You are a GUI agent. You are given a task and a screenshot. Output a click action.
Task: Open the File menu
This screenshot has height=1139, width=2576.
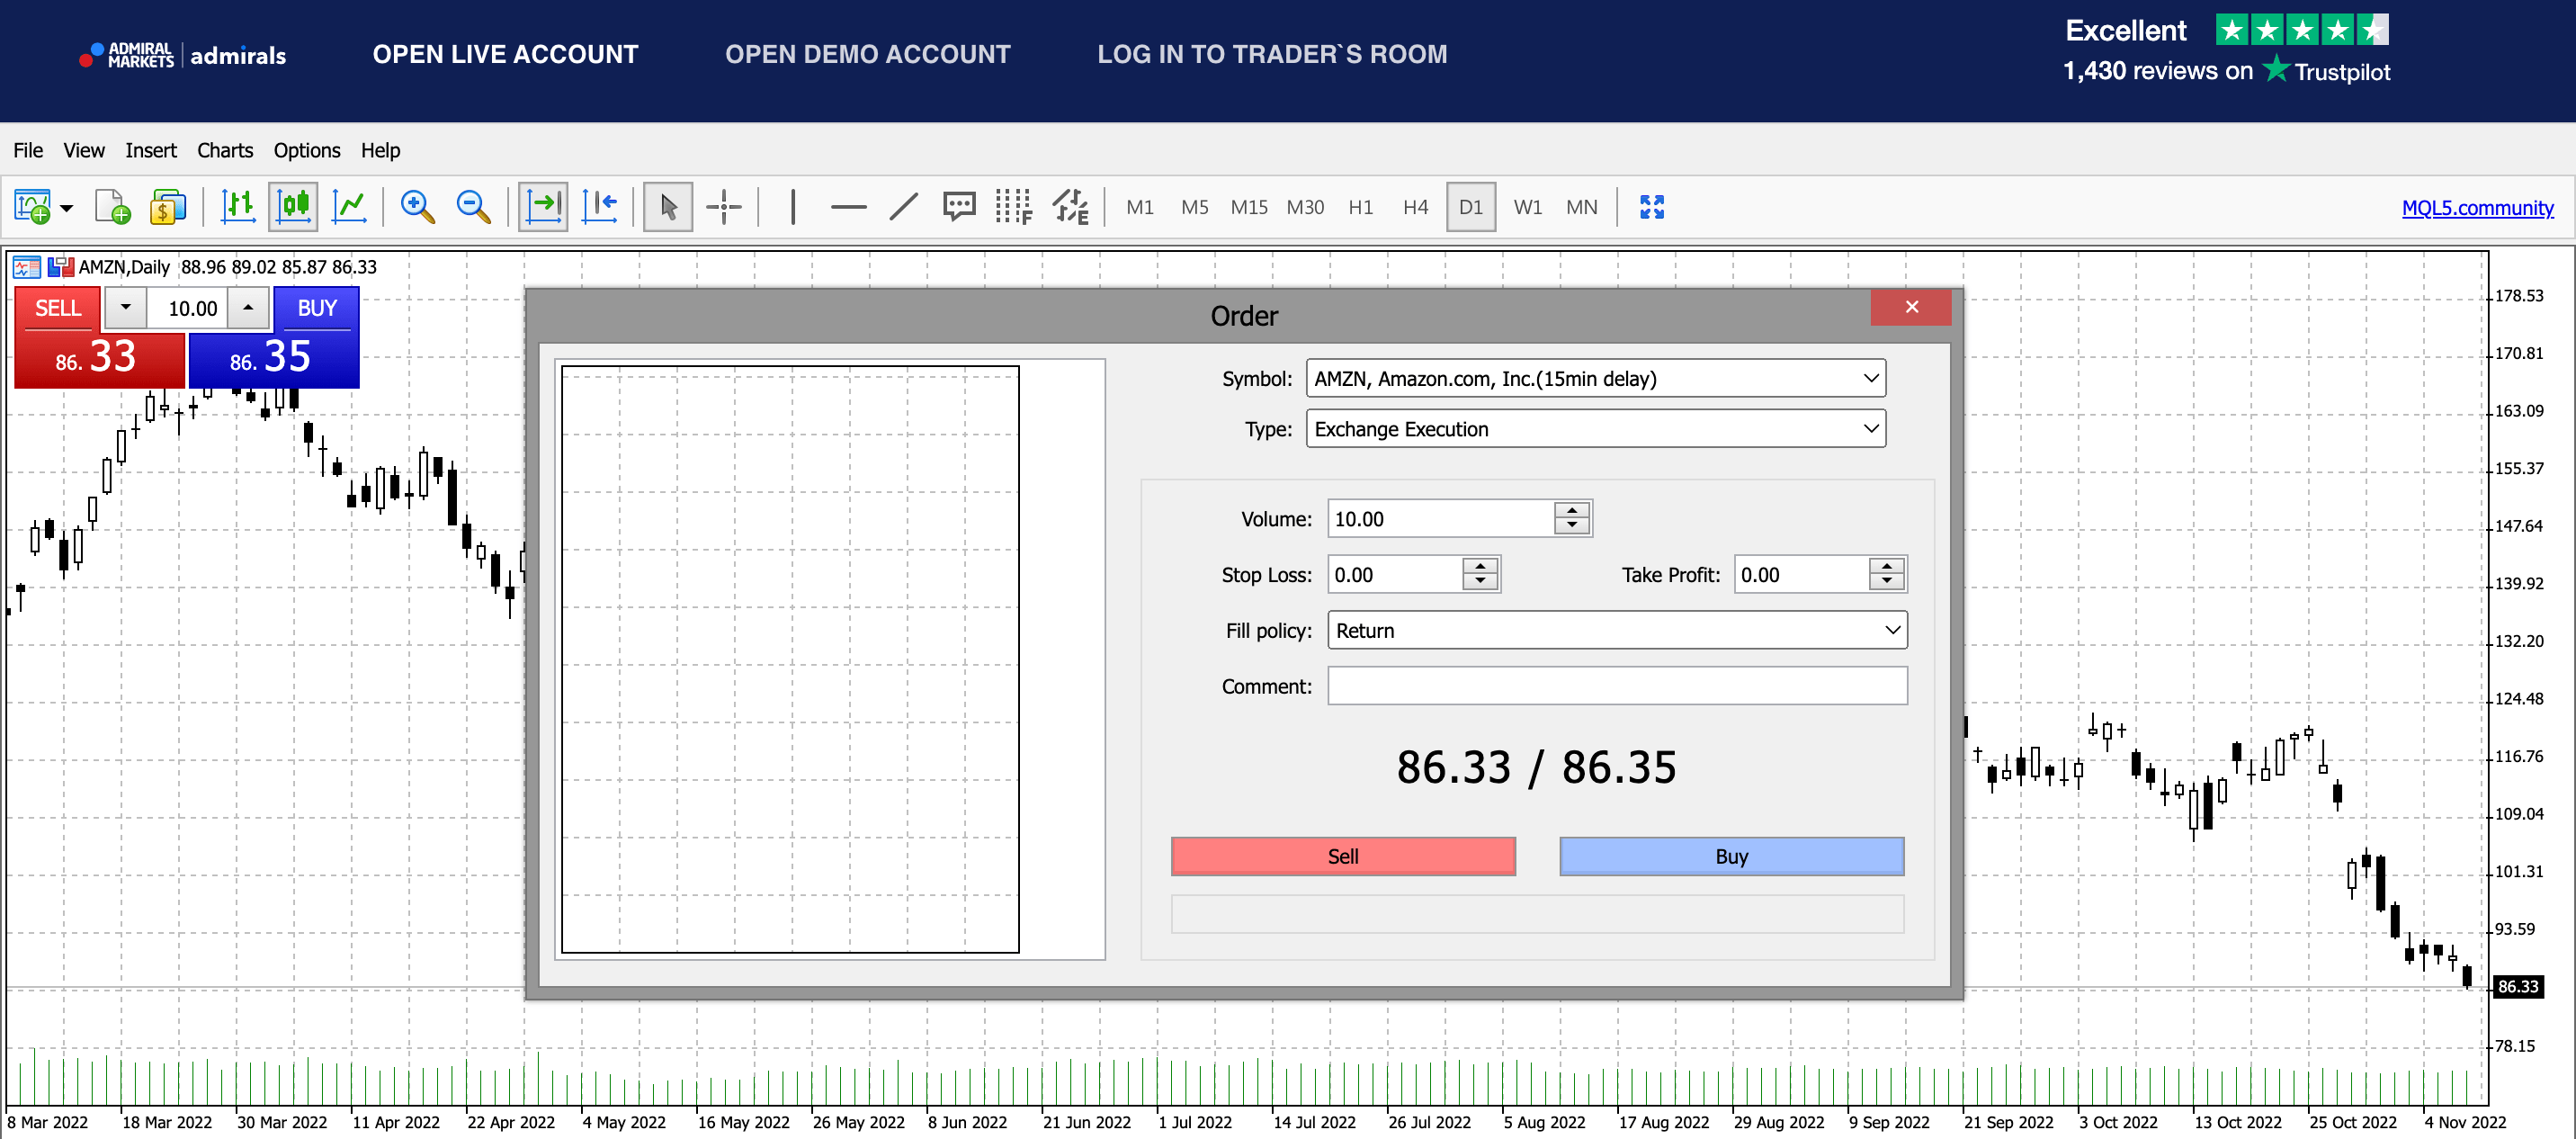tap(28, 150)
